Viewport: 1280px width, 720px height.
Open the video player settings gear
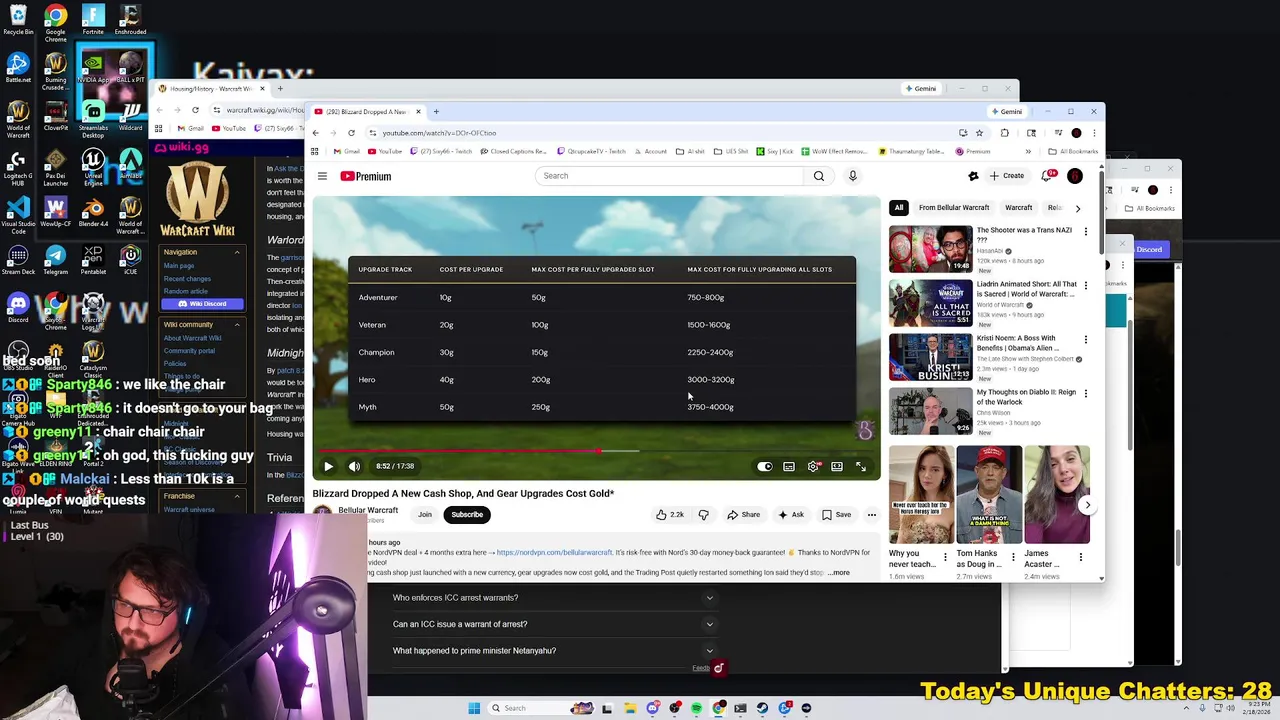click(813, 466)
